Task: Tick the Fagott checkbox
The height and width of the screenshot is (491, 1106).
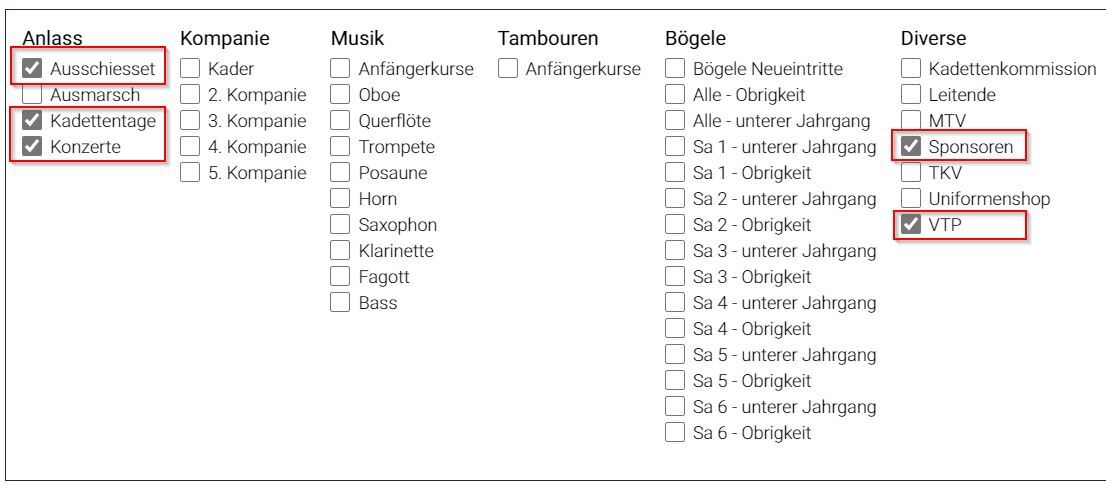Action: (x=340, y=277)
